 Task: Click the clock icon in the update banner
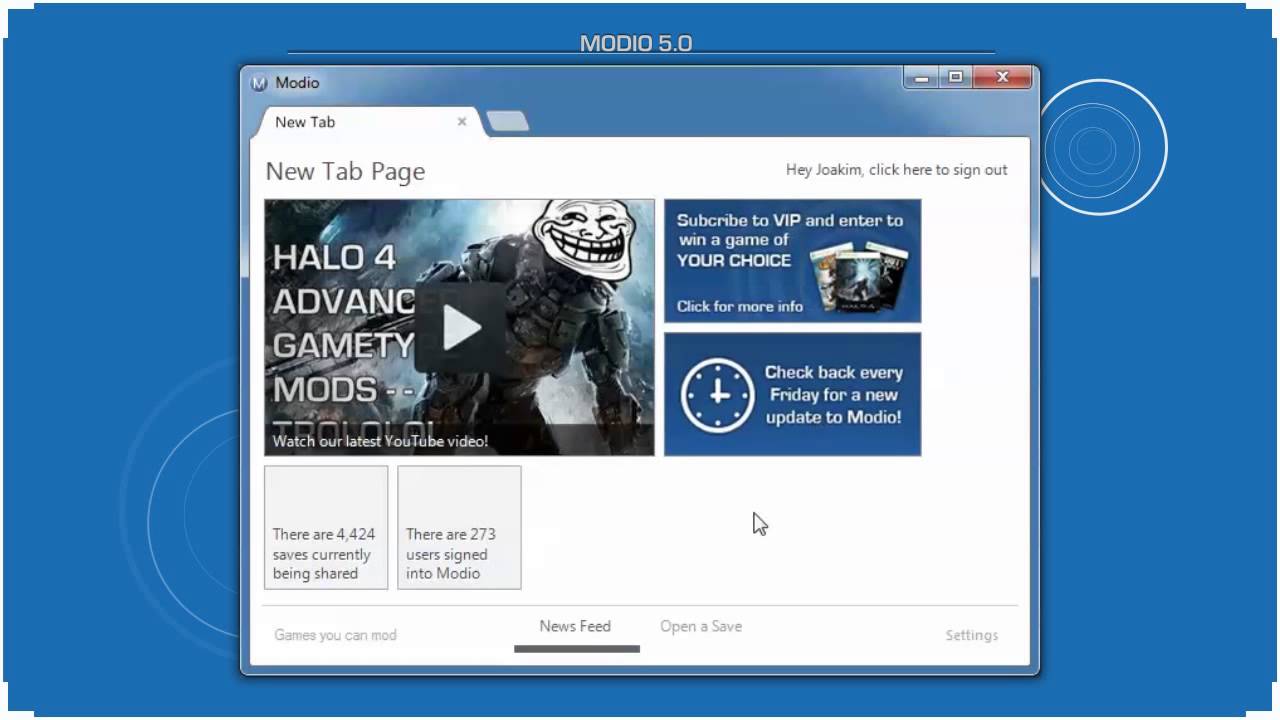[718, 394]
